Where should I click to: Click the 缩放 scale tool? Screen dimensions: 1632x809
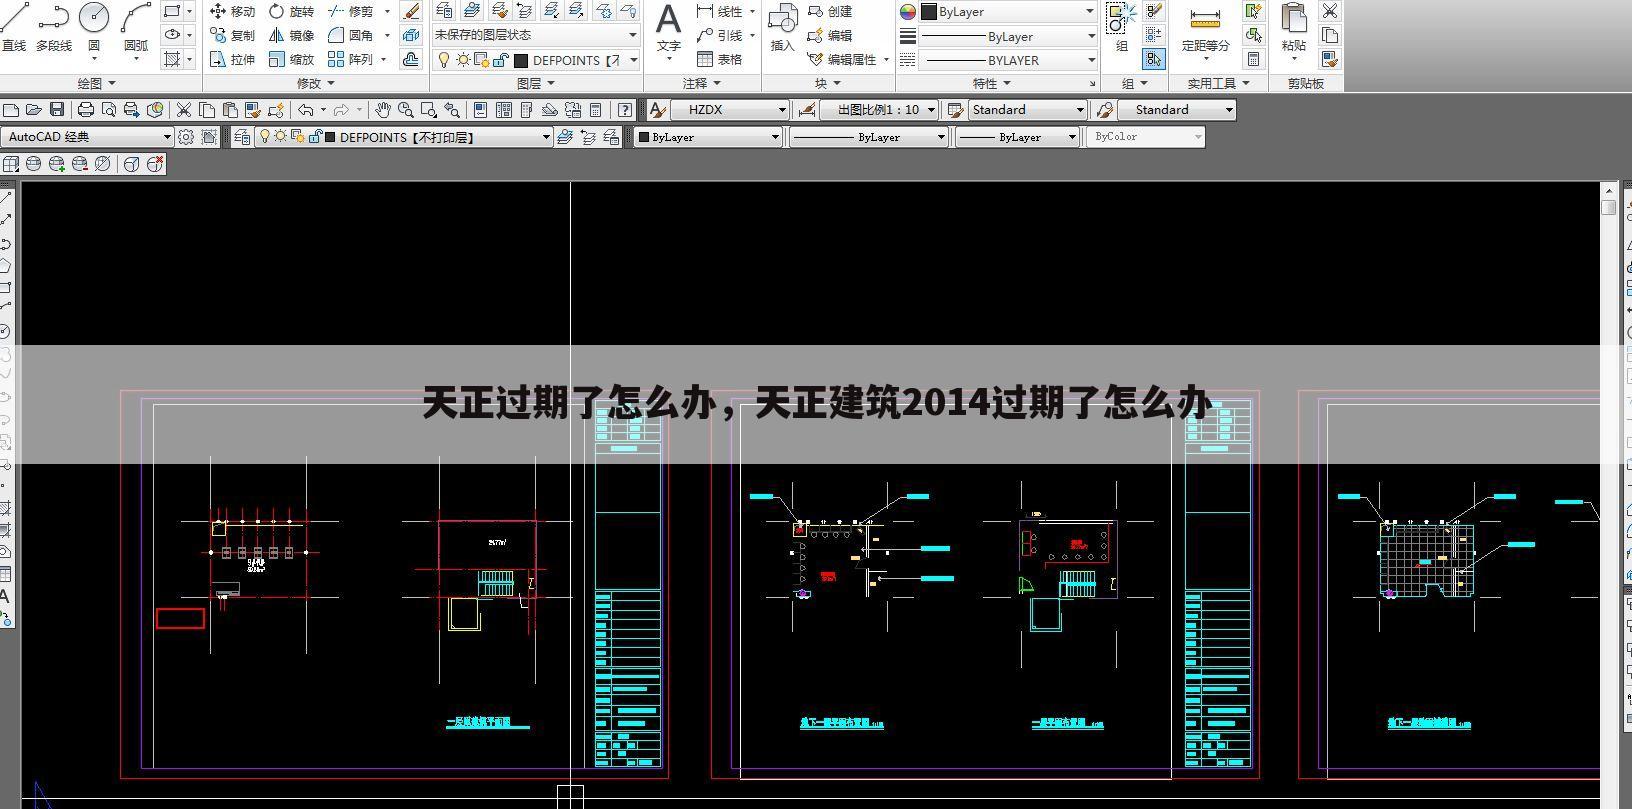tap(291, 59)
